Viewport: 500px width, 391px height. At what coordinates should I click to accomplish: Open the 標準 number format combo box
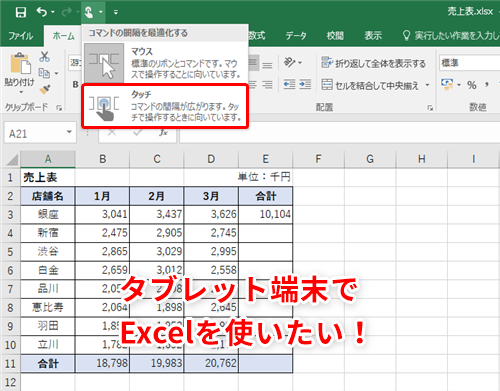coord(469,63)
